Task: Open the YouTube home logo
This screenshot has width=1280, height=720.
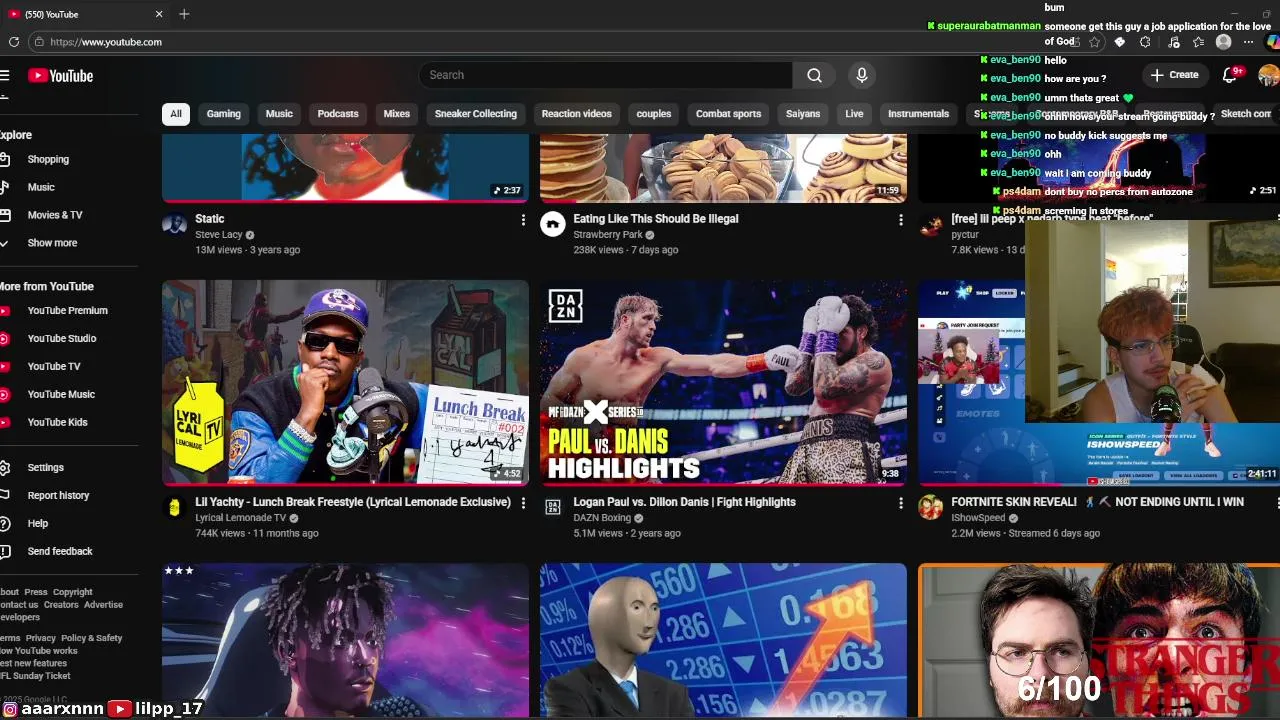Action: point(60,76)
